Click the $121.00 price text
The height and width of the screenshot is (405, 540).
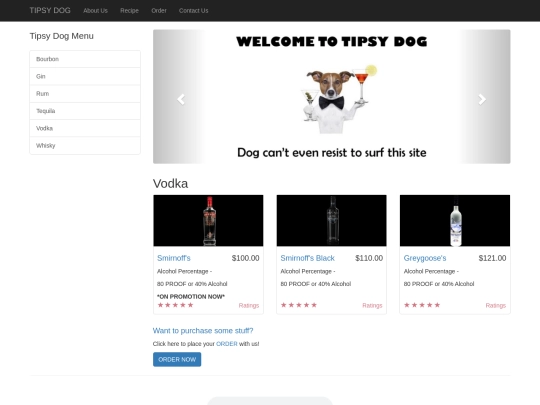coord(492,258)
